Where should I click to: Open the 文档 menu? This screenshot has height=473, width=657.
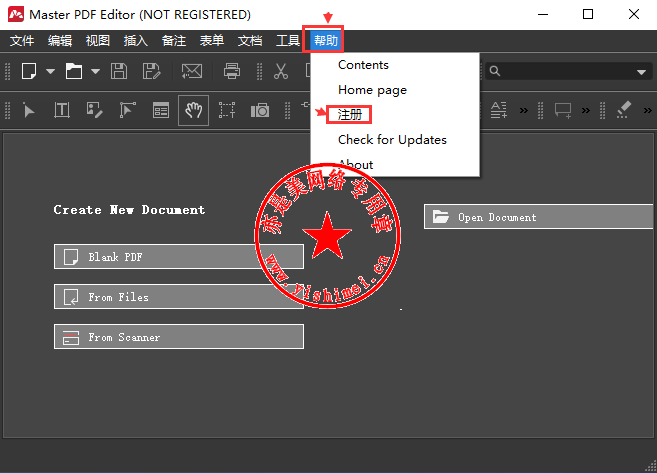click(250, 41)
